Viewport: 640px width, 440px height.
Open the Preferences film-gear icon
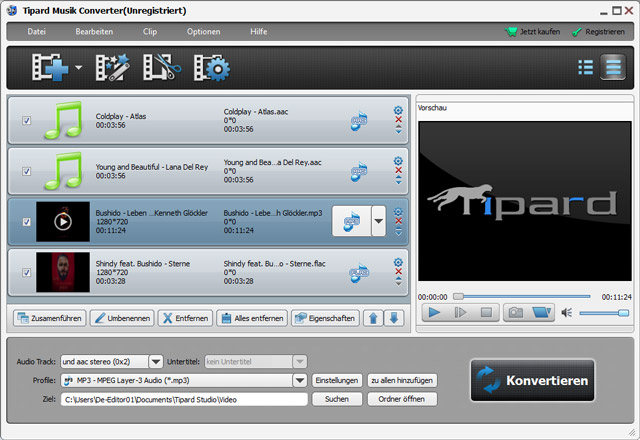coord(211,67)
